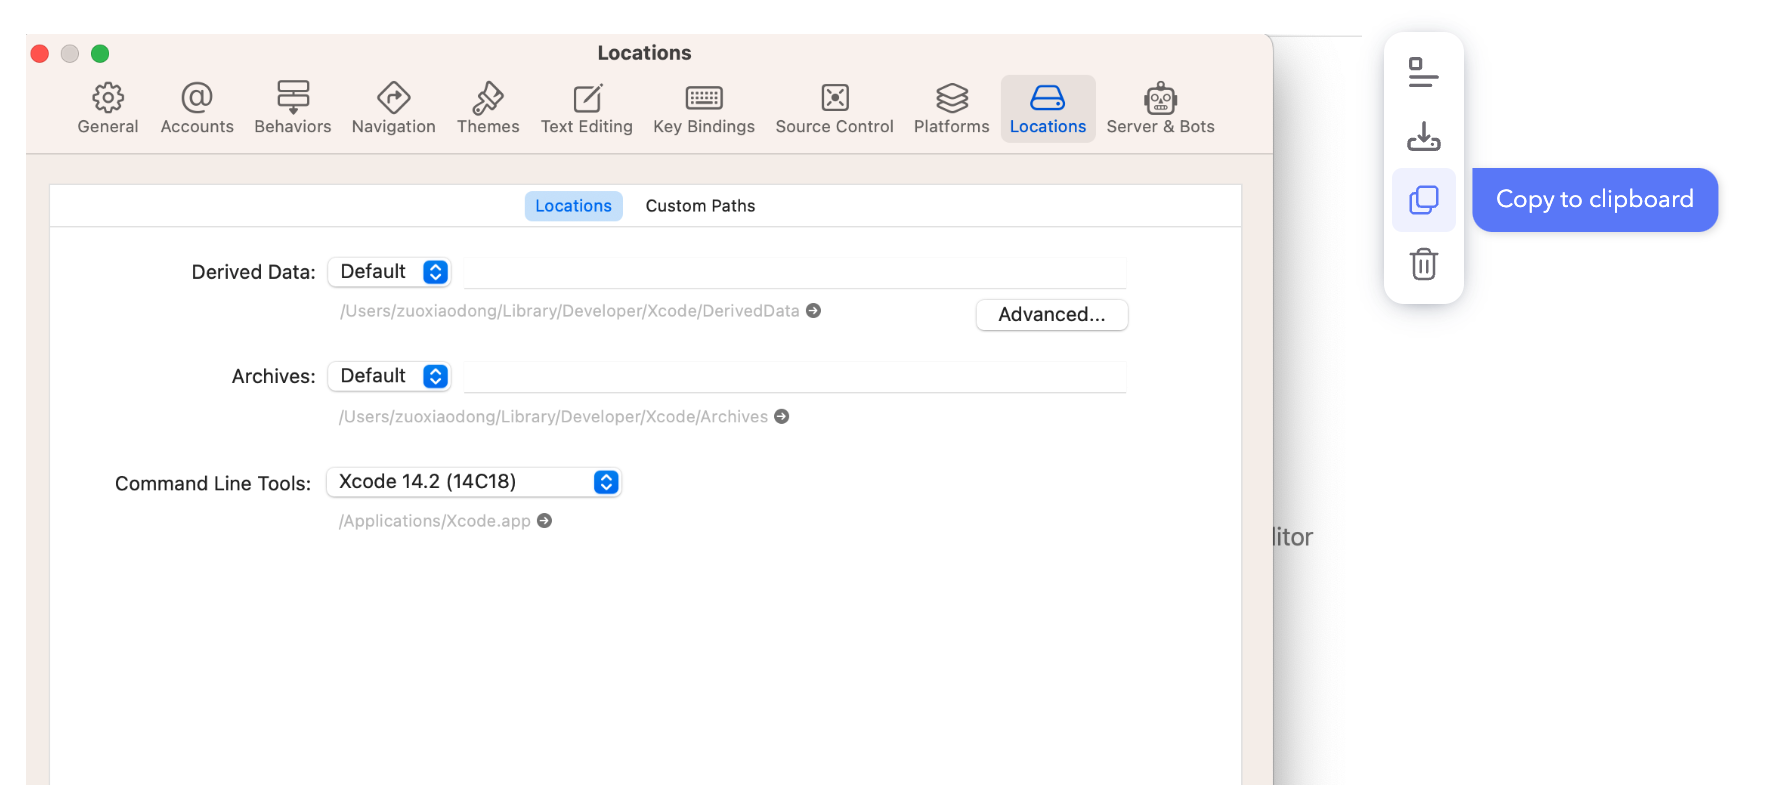Switch to the Locations sub-tab
Image resolution: width=1784 pixels, height=810 pixels.
click(574, 206)
